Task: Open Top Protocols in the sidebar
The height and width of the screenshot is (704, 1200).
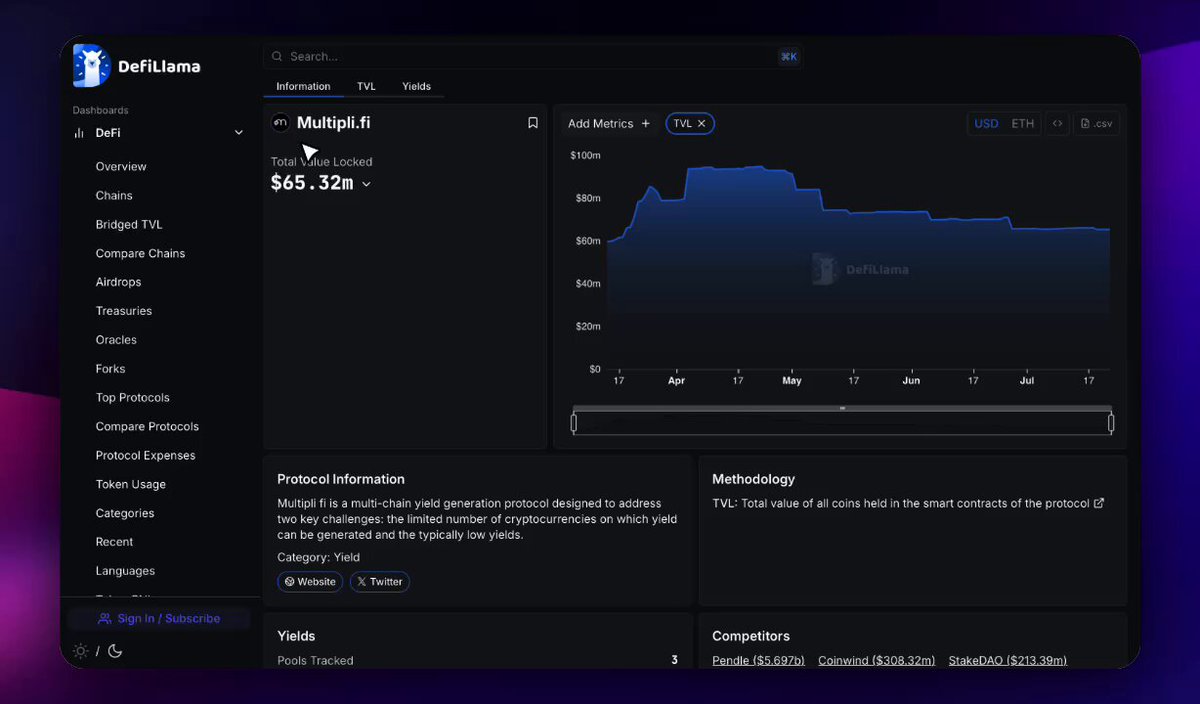Action: [133, 398]
